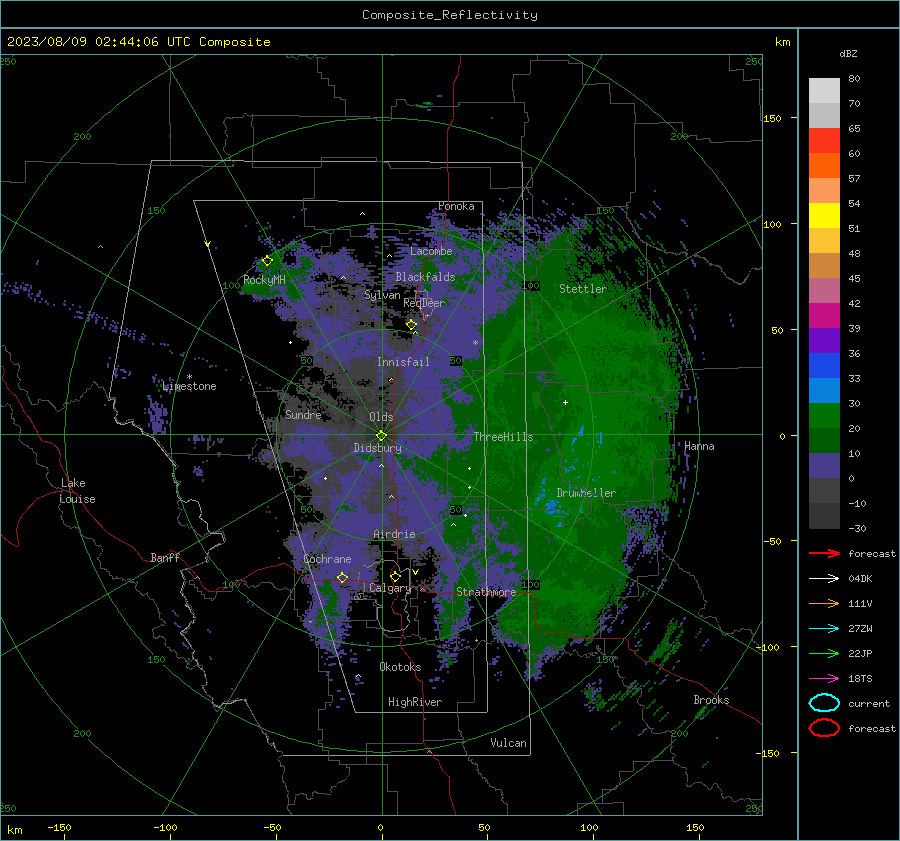
Task: Click the Olds city label
Action: click(x=381, y=417)
